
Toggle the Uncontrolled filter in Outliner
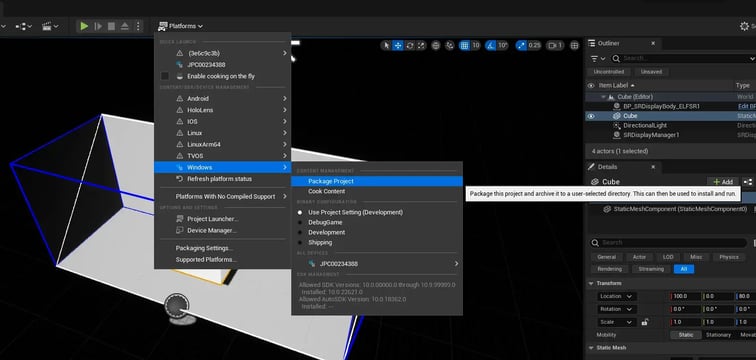pos(608,72)
